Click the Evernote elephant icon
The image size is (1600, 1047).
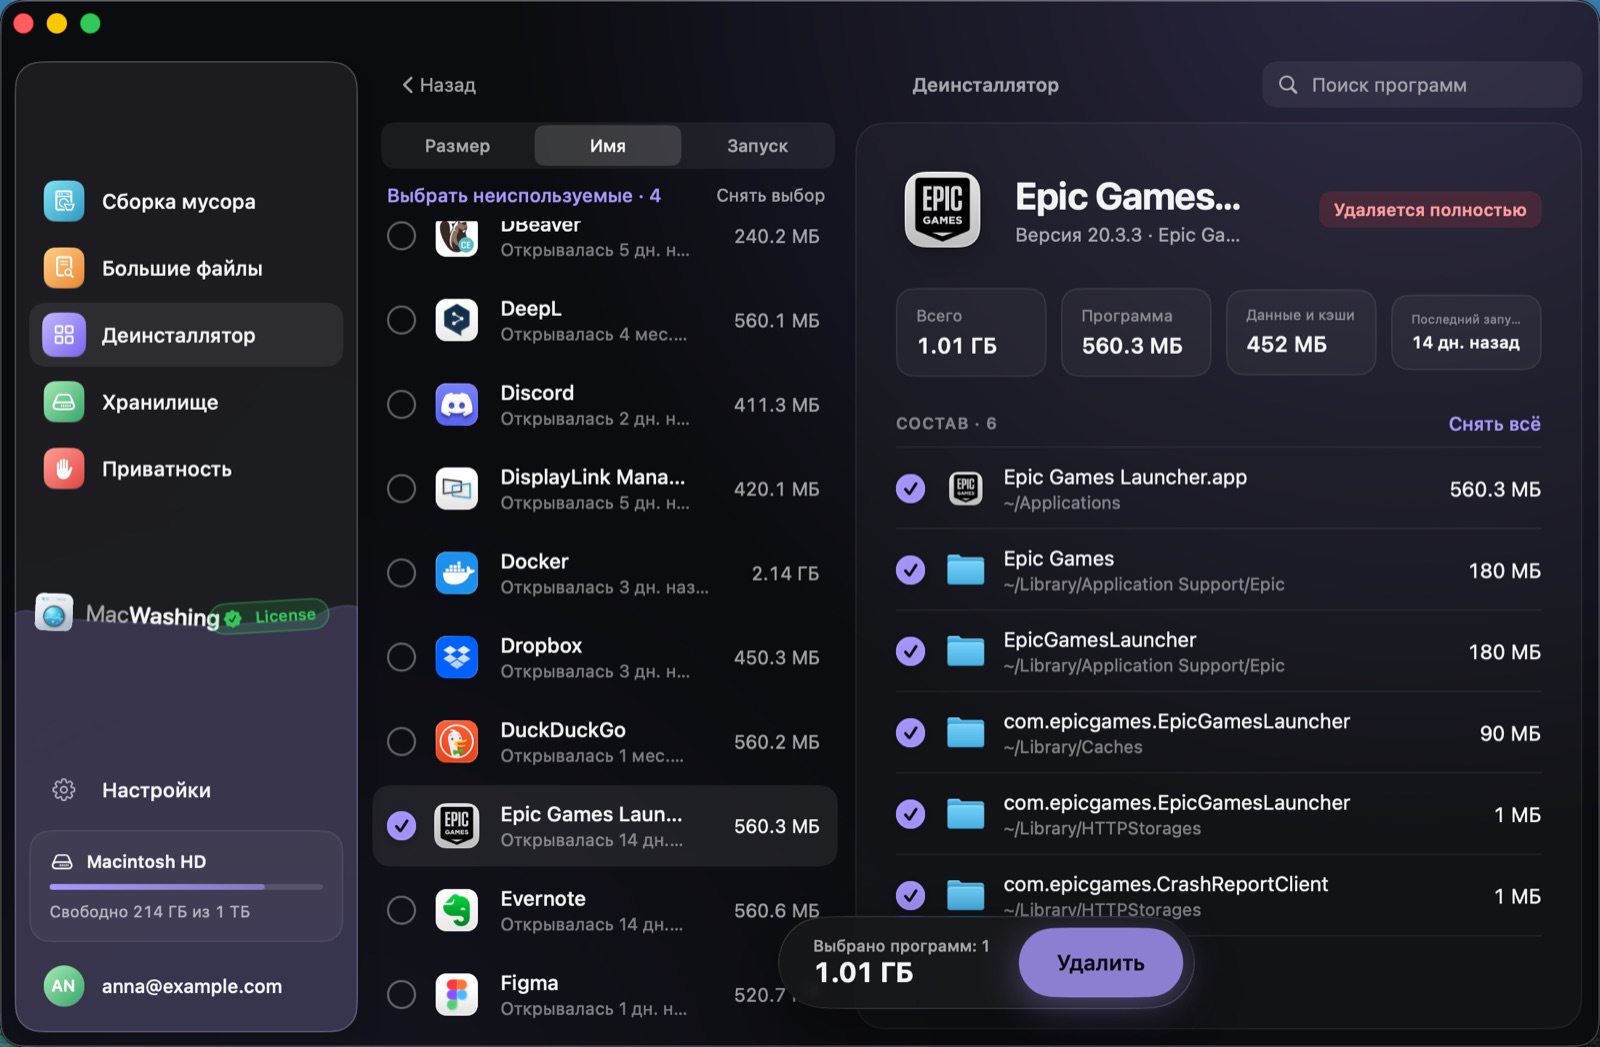pos(457,910)
